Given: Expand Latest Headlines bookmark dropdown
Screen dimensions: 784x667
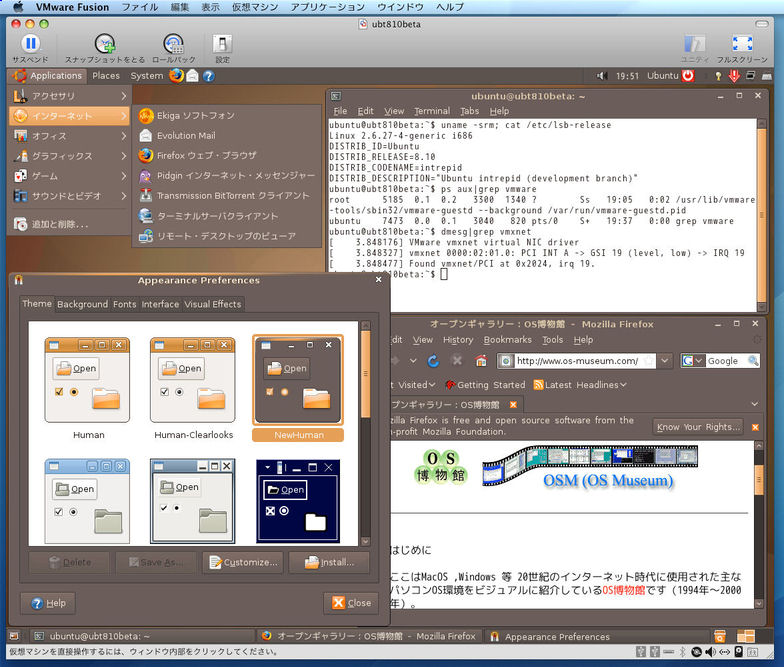Looking at the screenshot, I should 580,385.
